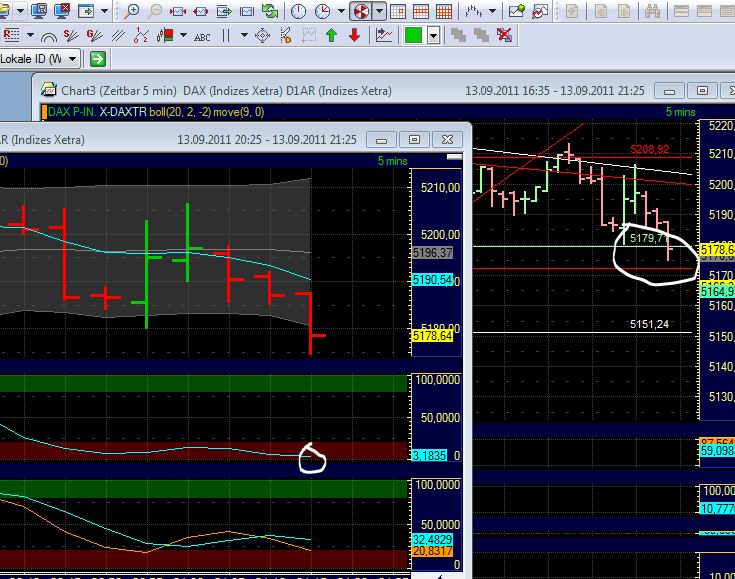The width and height of the screenshot is (735, 579).
Task: Select the parallel lines channel tool
Action: [x=118, y=35]
